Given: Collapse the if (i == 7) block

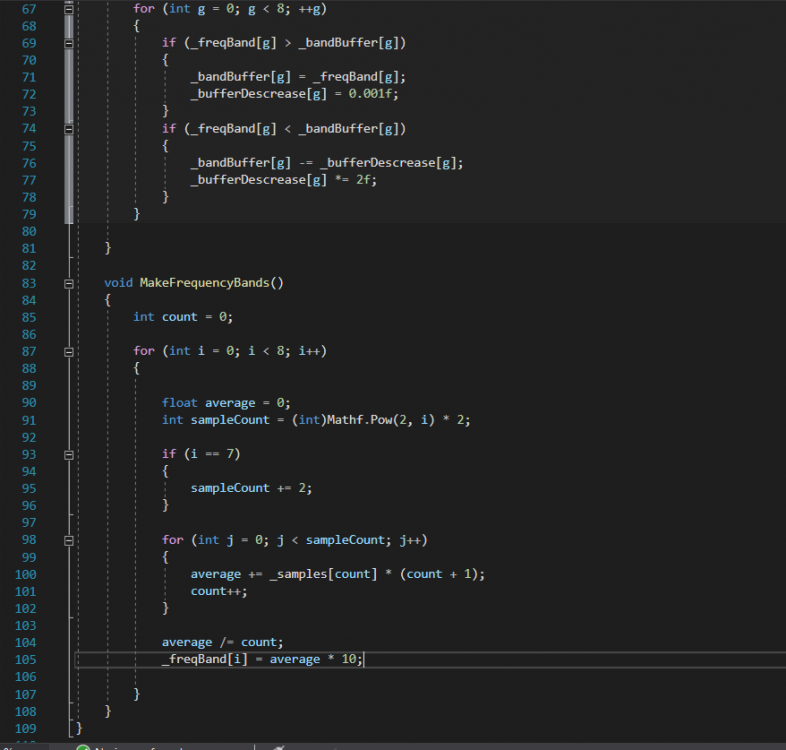Looking at the screenshot, I should click(x=68, y=455).
